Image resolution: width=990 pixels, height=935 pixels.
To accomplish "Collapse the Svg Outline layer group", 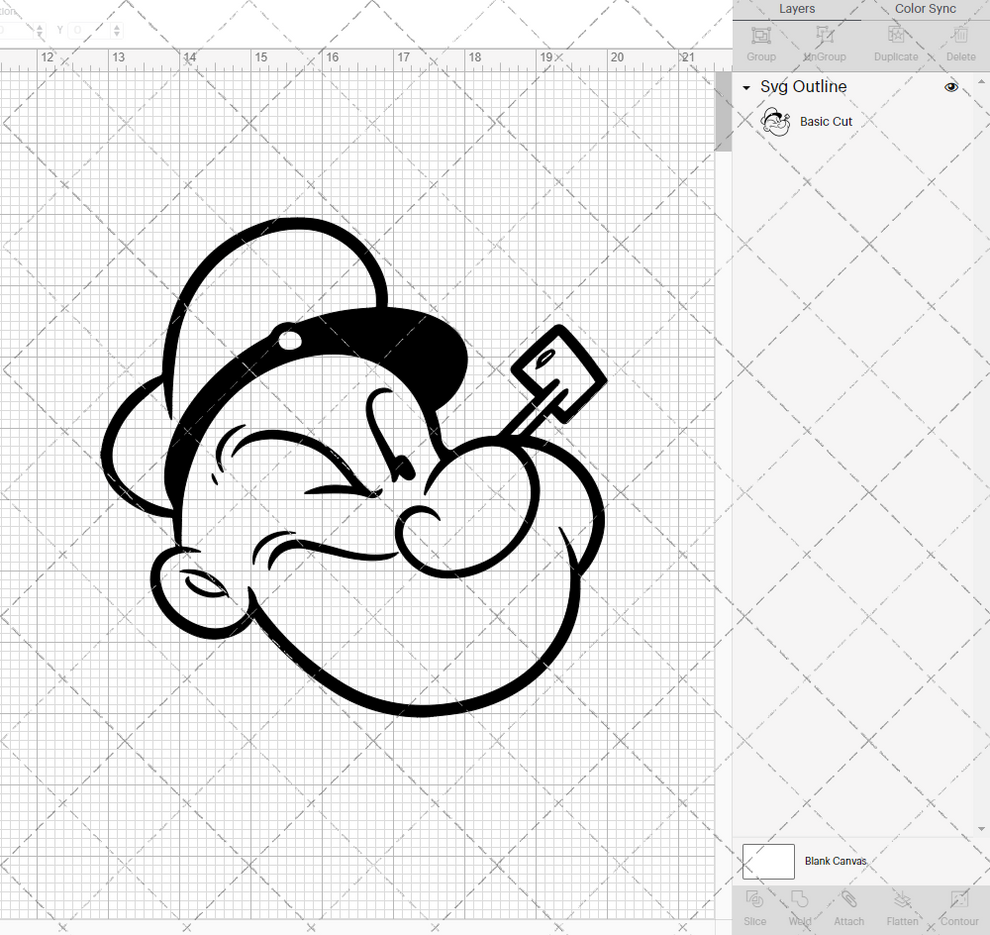I will 744,87.
